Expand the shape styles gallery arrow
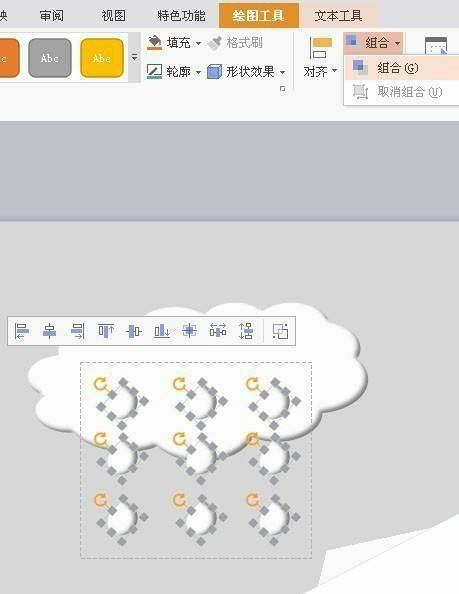 pos(134,57)
